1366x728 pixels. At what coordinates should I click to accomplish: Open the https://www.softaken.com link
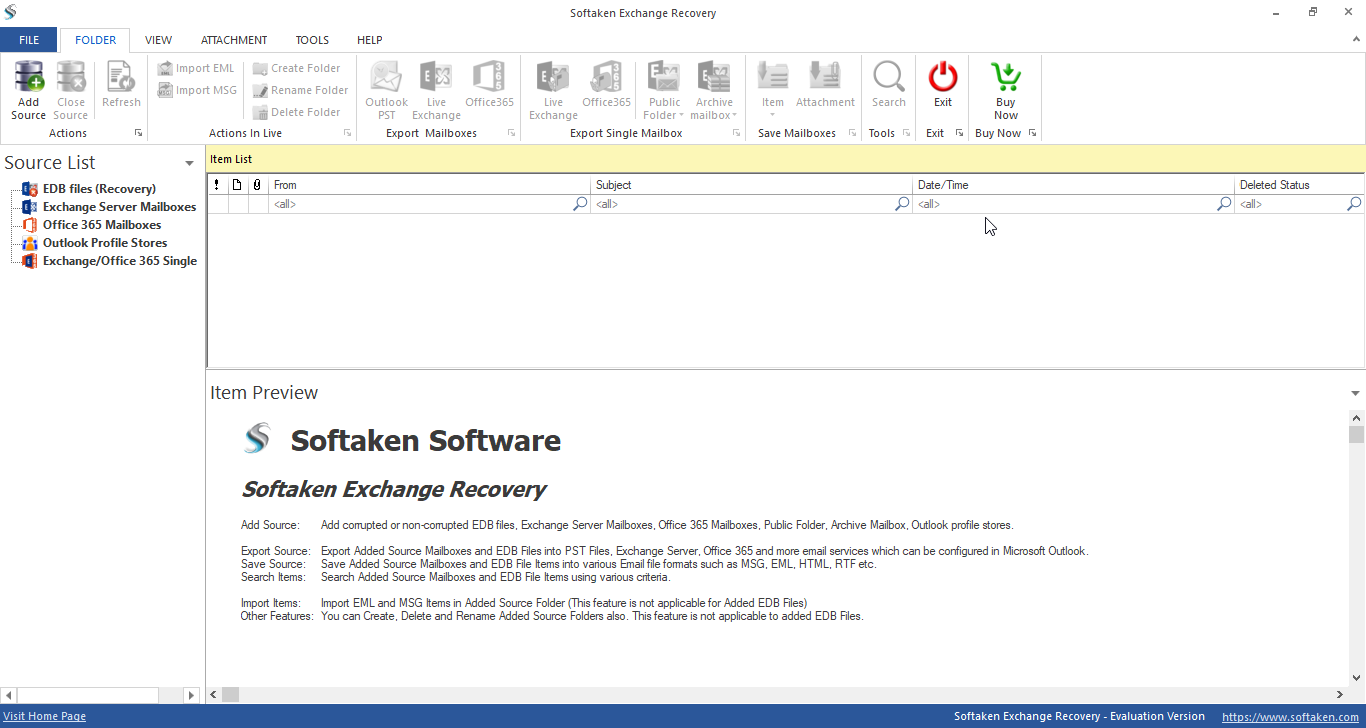[1290, 717]
